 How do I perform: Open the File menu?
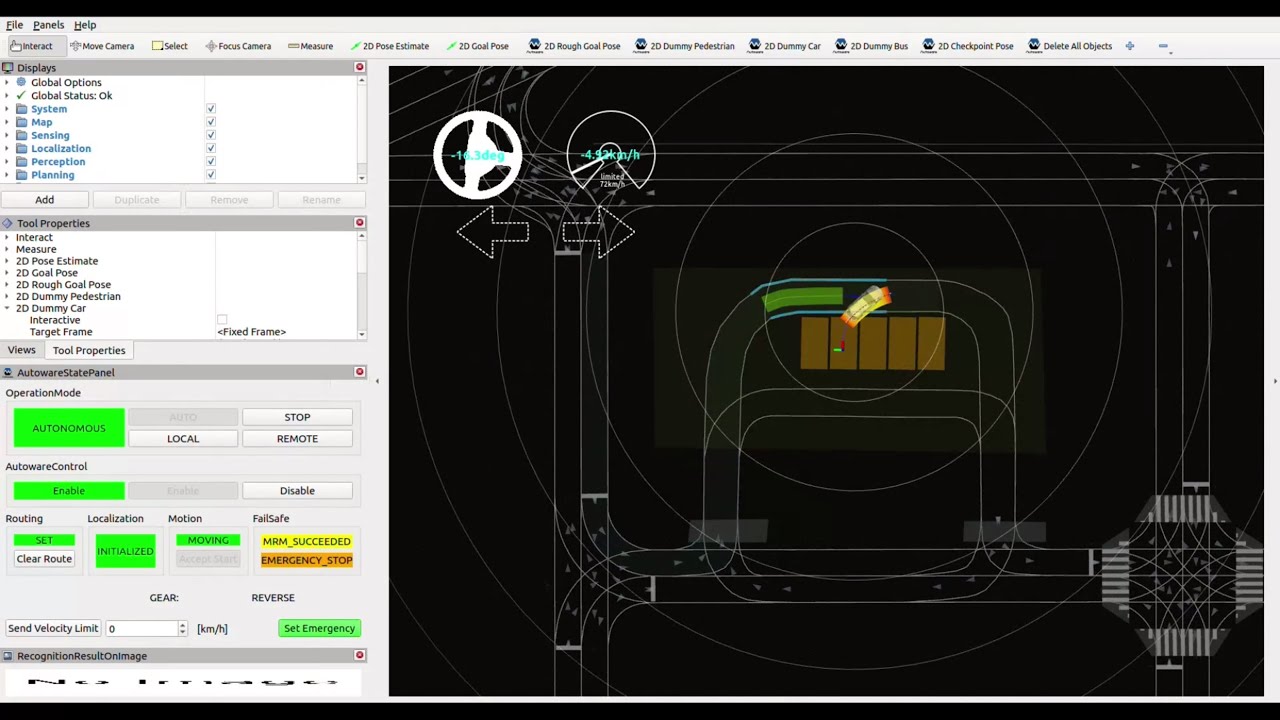click(x=14, y=25)
